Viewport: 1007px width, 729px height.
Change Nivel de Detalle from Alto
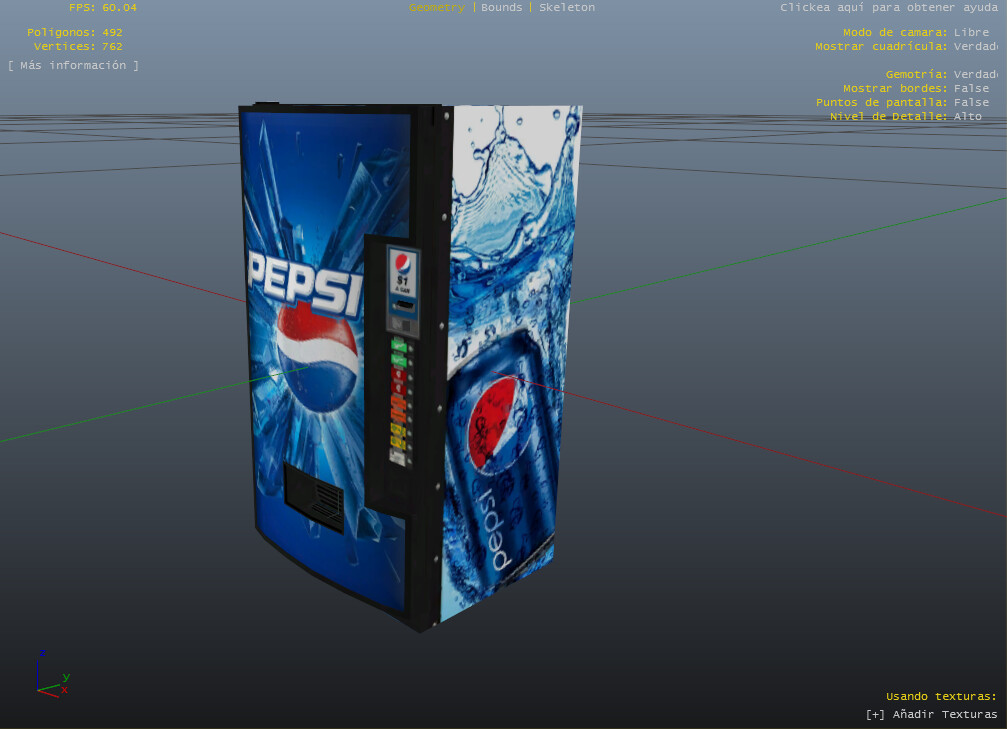click(x=967, y=116)
